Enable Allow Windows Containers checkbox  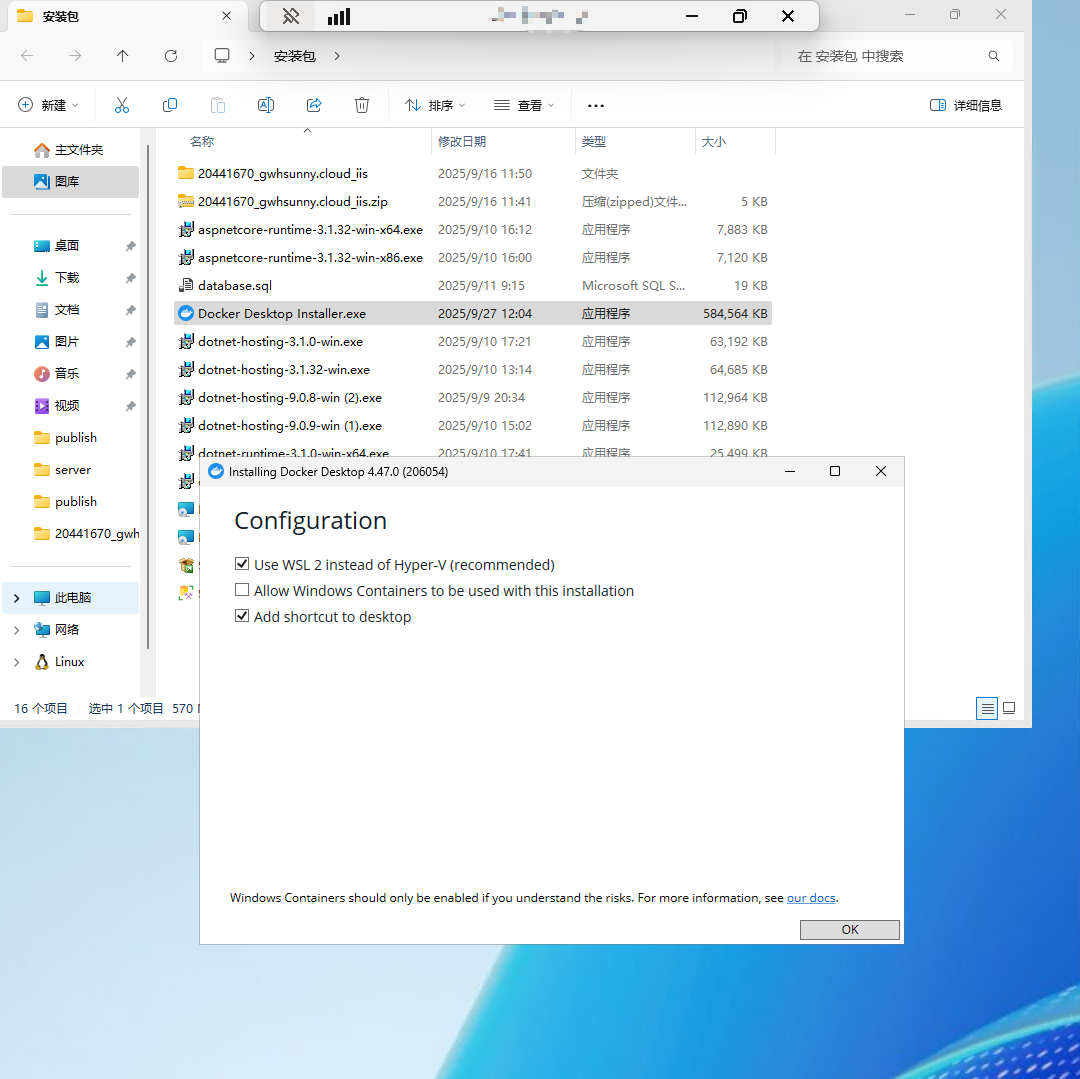tap(242, 590)
